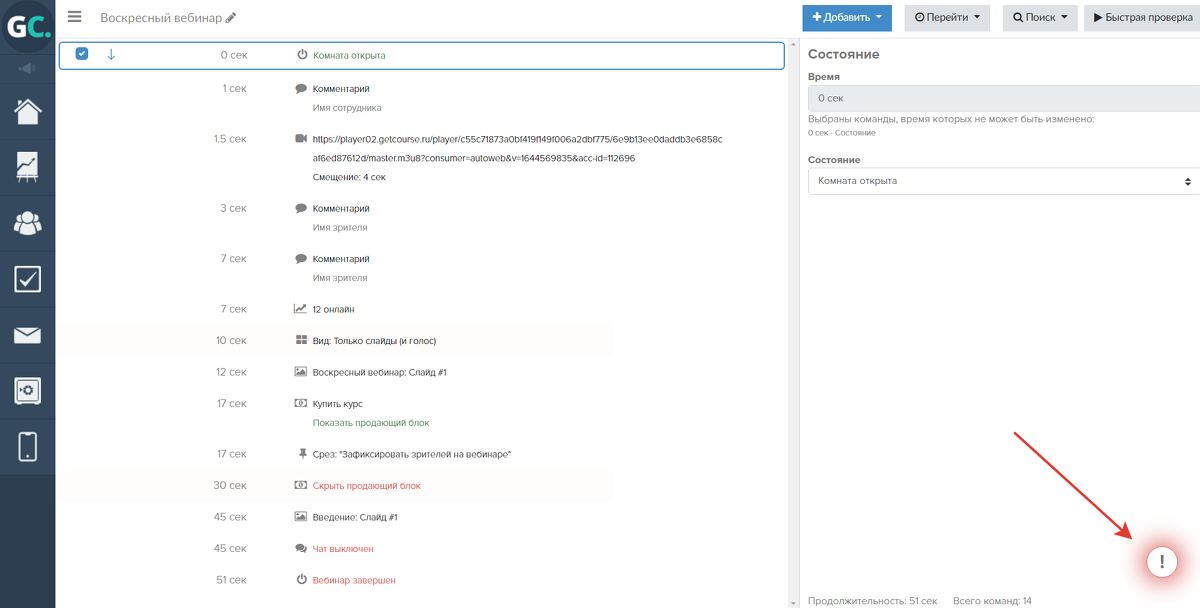Click the exclamation mark help button
This screenshot has width=1200, height=608.
click(x=1161, y=562)
